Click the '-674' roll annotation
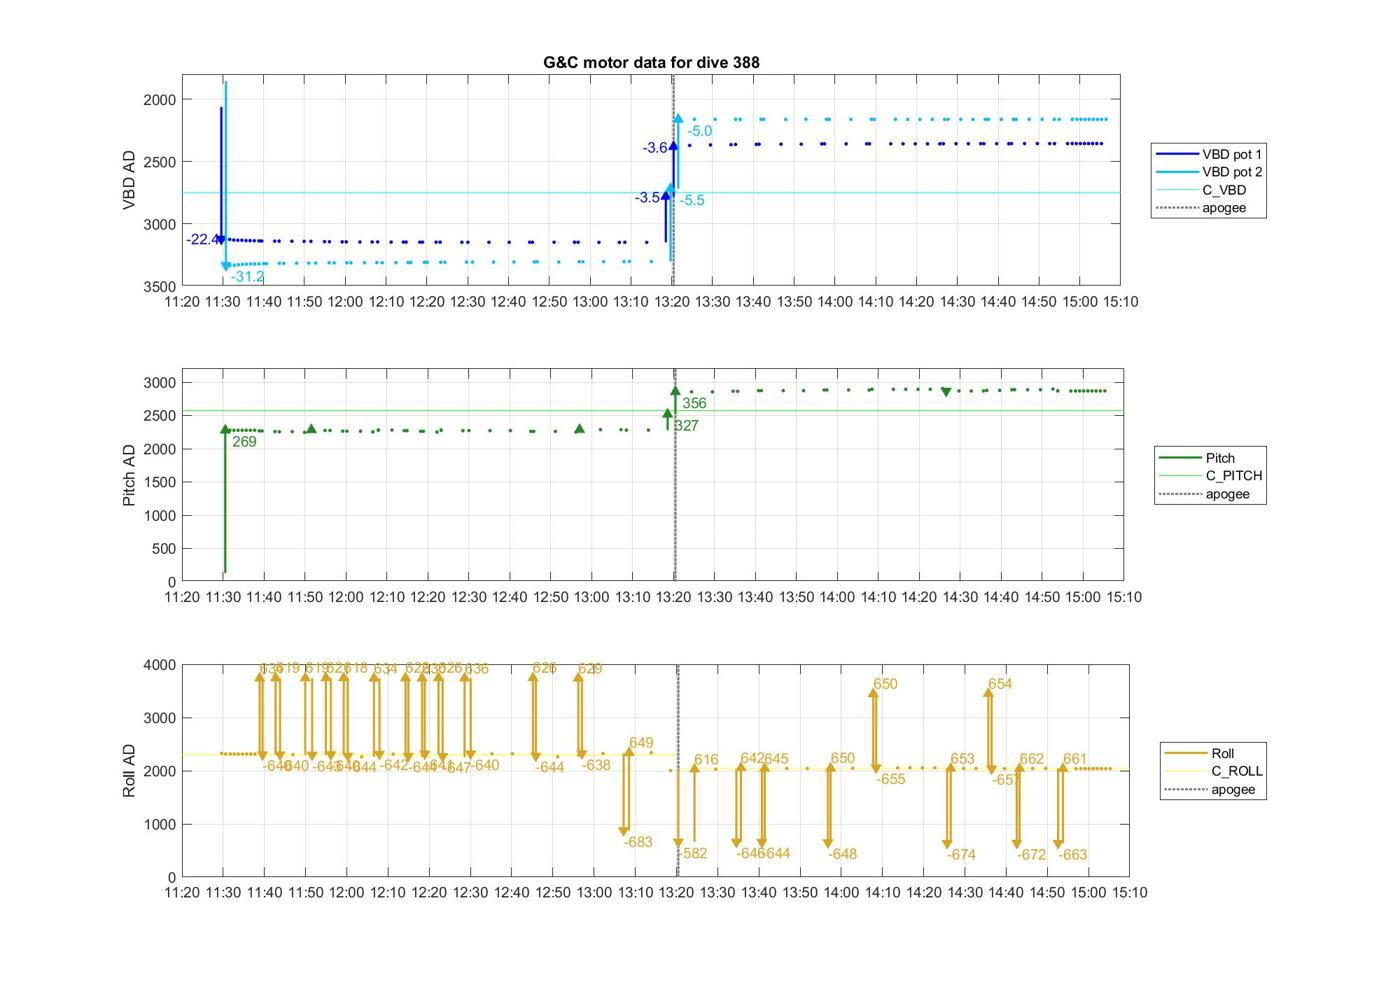1400x986 pixels. click(961, 854)
